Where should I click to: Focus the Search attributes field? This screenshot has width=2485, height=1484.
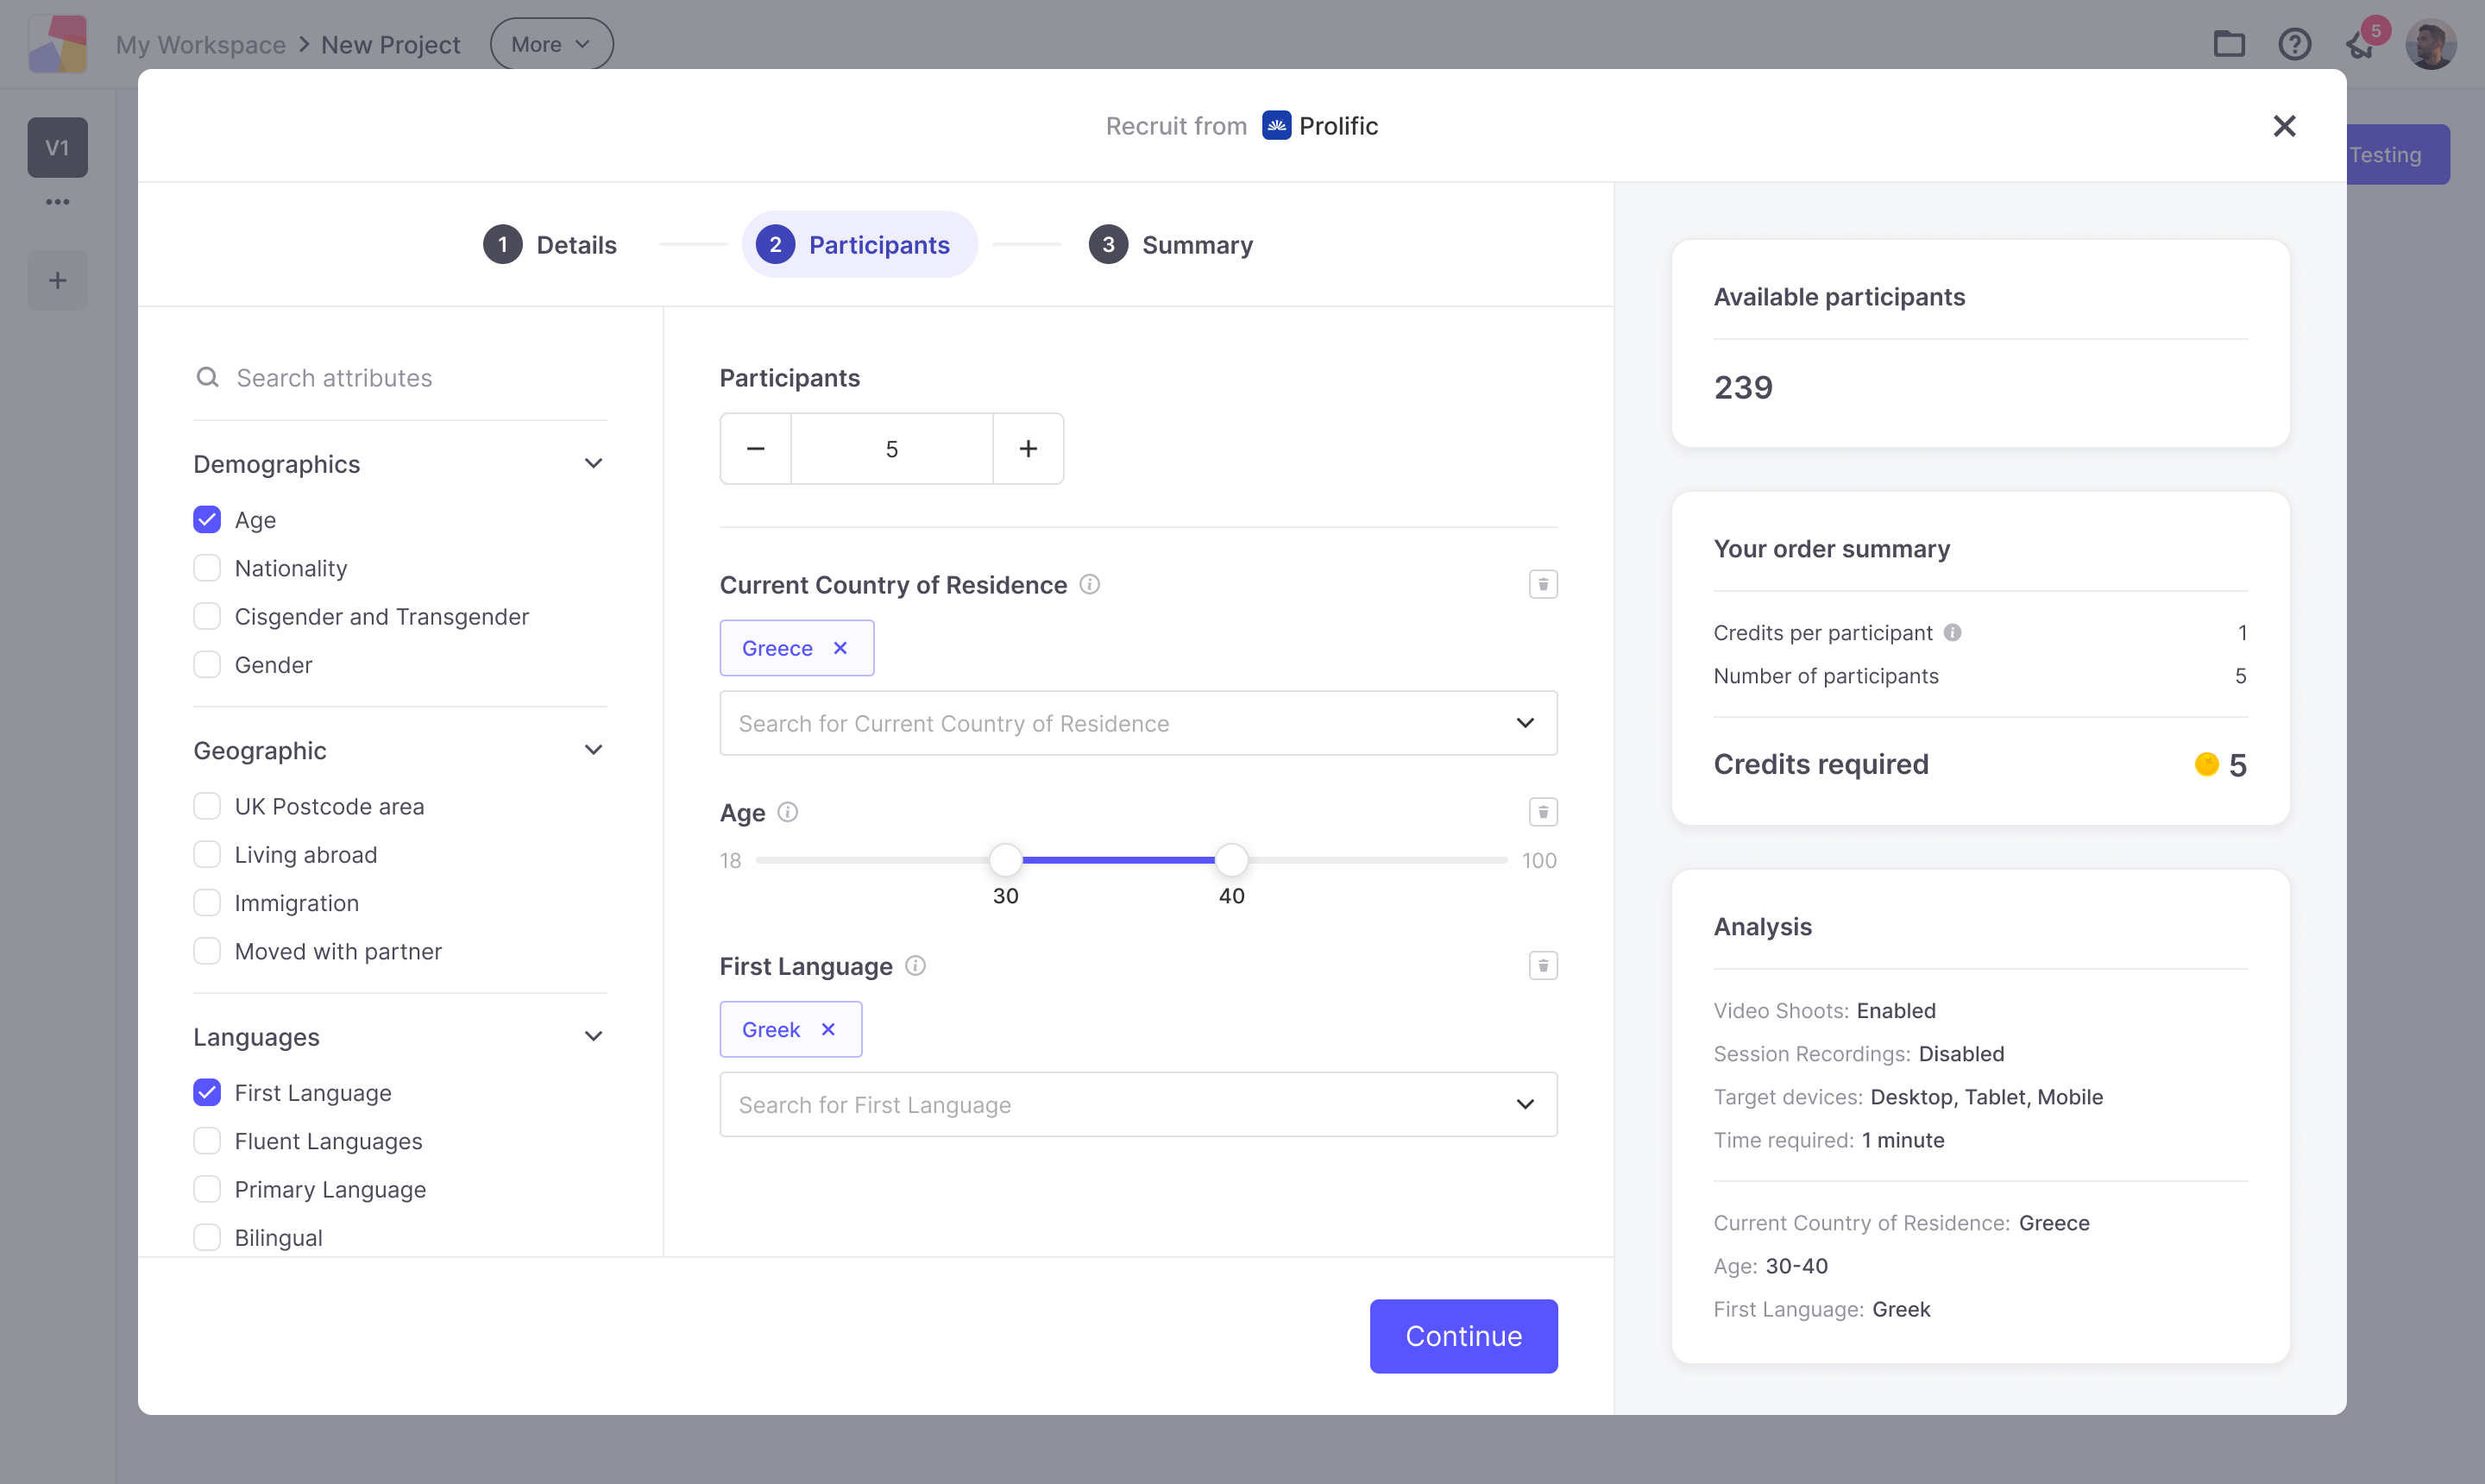point(400,378)
